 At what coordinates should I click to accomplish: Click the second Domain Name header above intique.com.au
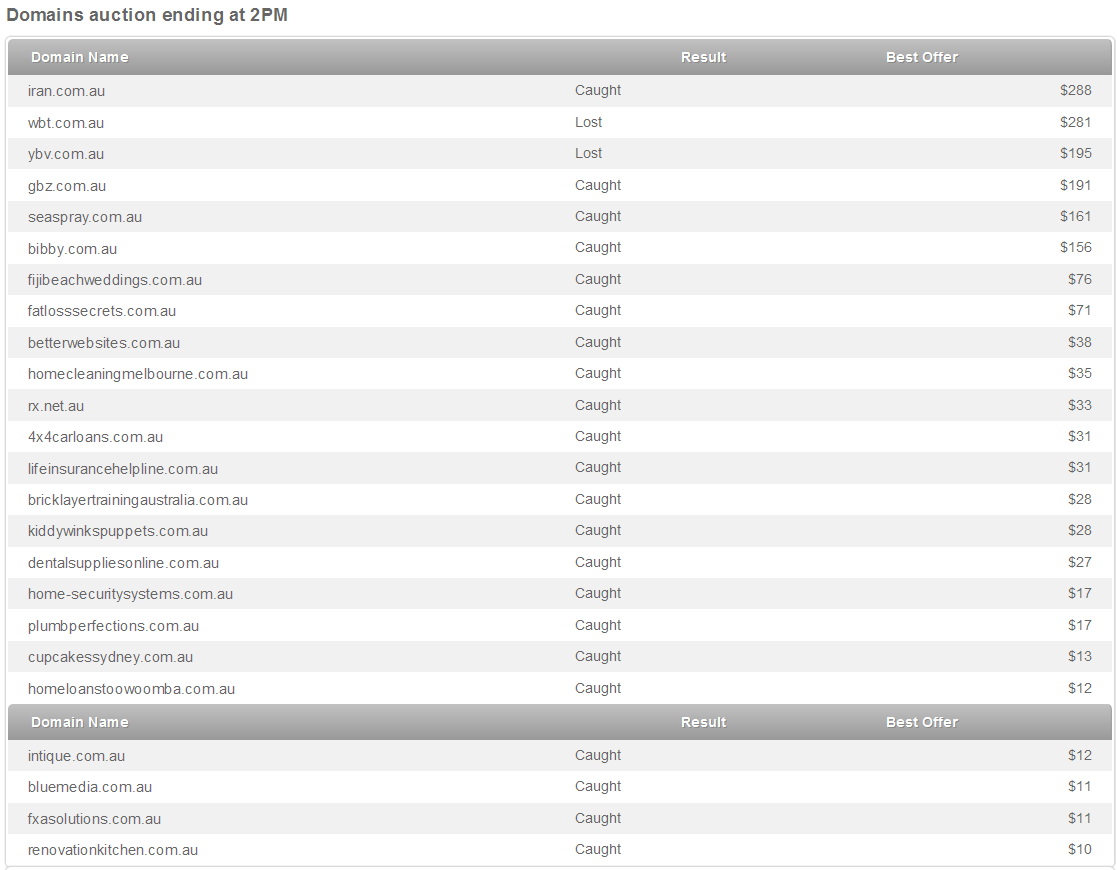click(x=80, y=722)
